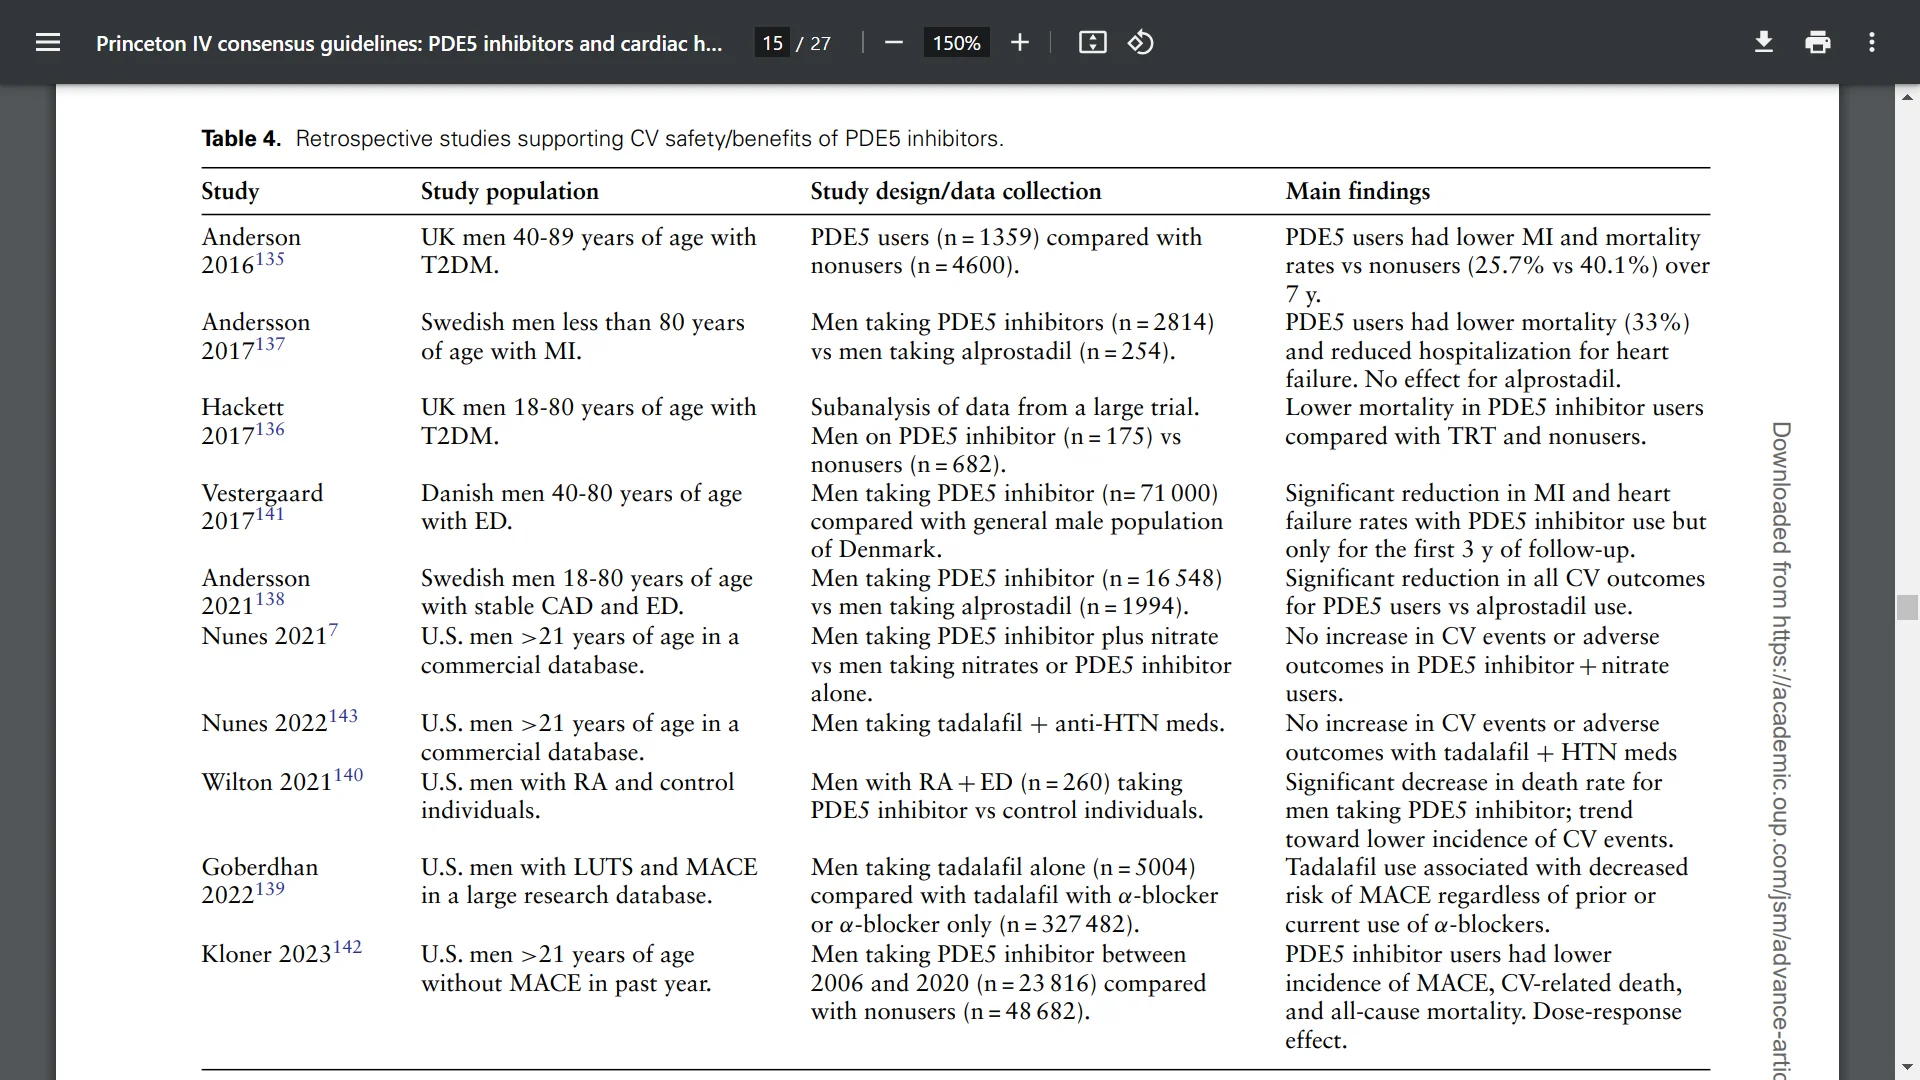Open reference 136 next to Hackett 2017
The height and width of the screenshot is (1080, 1920).
[270, 429]
